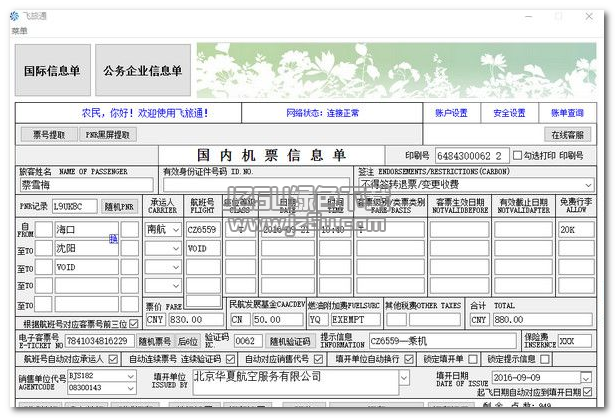This screenshot has width=615, height=418.
Task: Open the 菜单 menu
Action: tap(19, 31)
